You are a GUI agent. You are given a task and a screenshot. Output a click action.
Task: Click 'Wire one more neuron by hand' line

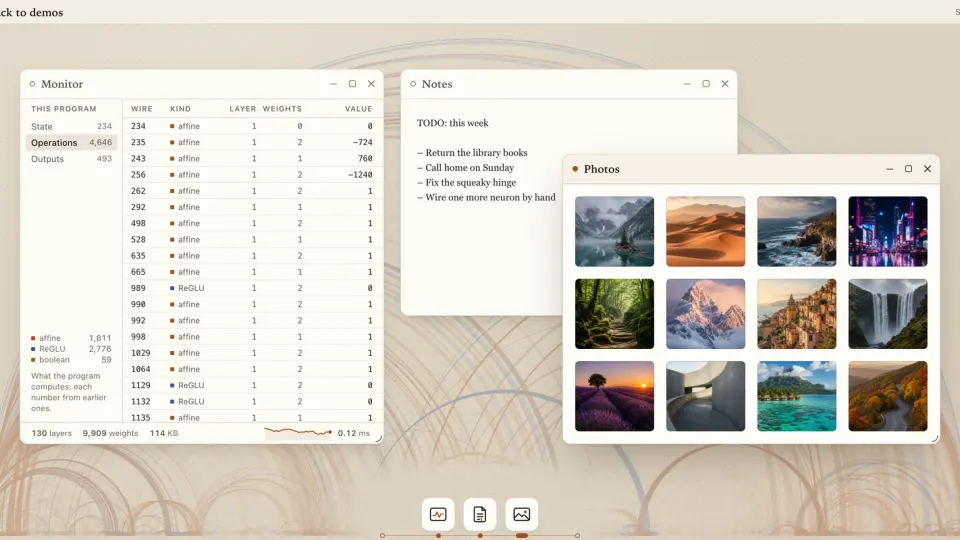(486, 197)
